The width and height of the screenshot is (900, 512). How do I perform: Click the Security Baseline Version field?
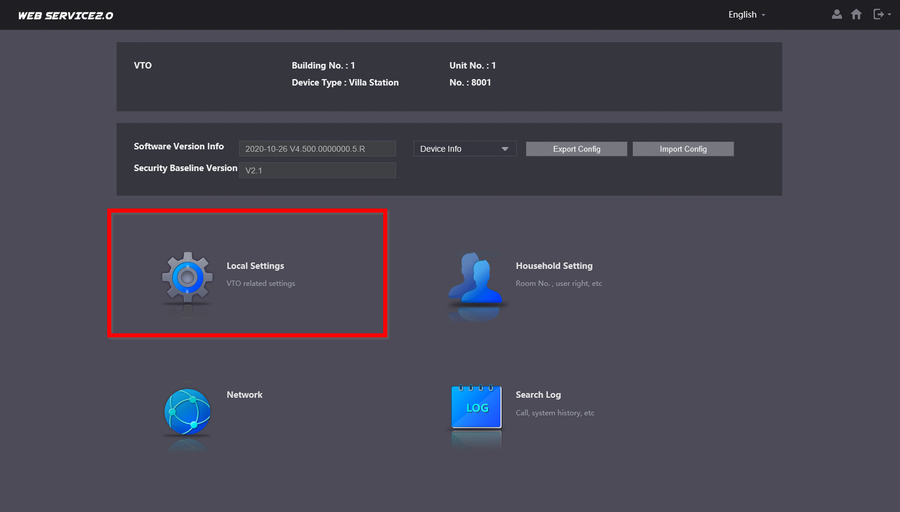pyautogui.click(x=317, y=171)
